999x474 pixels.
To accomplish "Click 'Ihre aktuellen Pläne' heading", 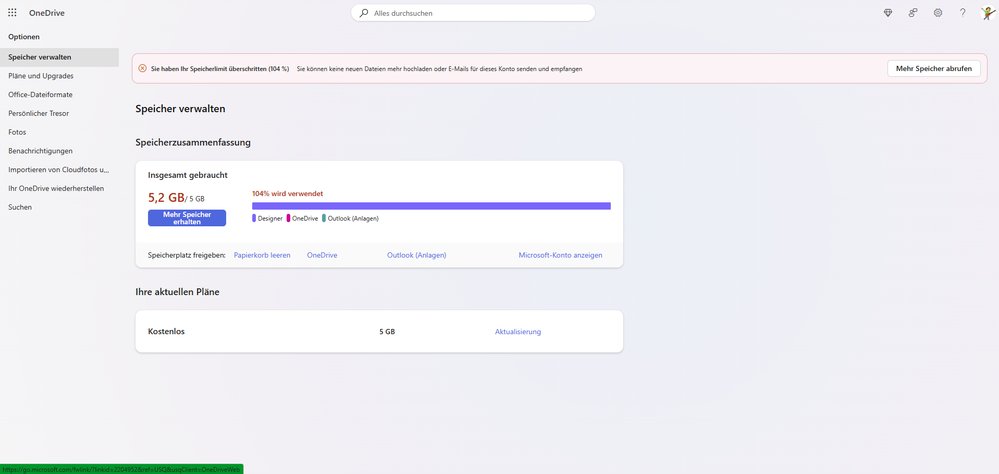I will 178,292.
